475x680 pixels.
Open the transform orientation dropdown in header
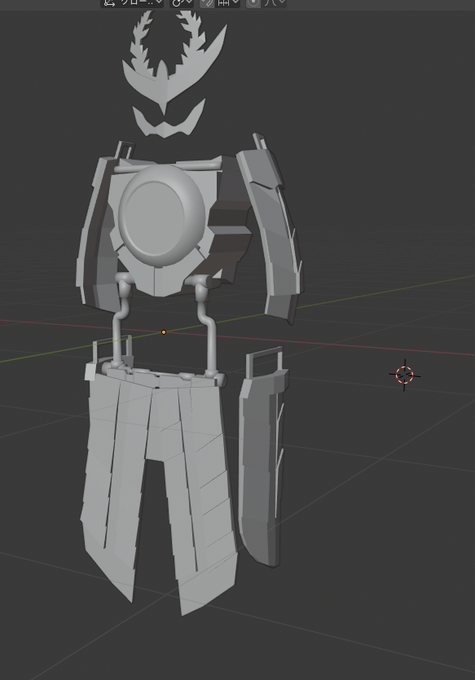point(132,3)
